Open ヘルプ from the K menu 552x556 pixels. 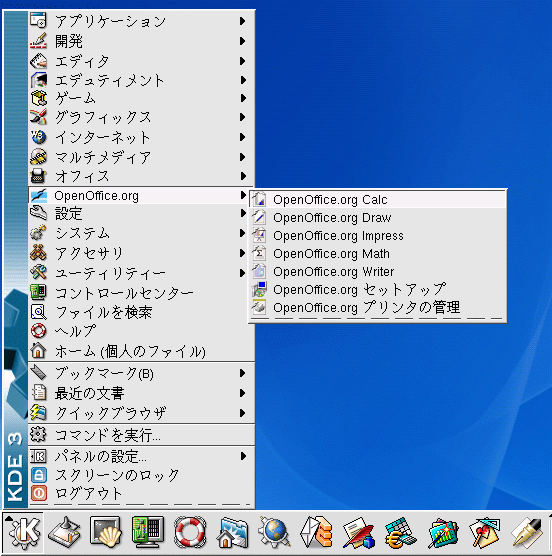[x=141, y=331]
